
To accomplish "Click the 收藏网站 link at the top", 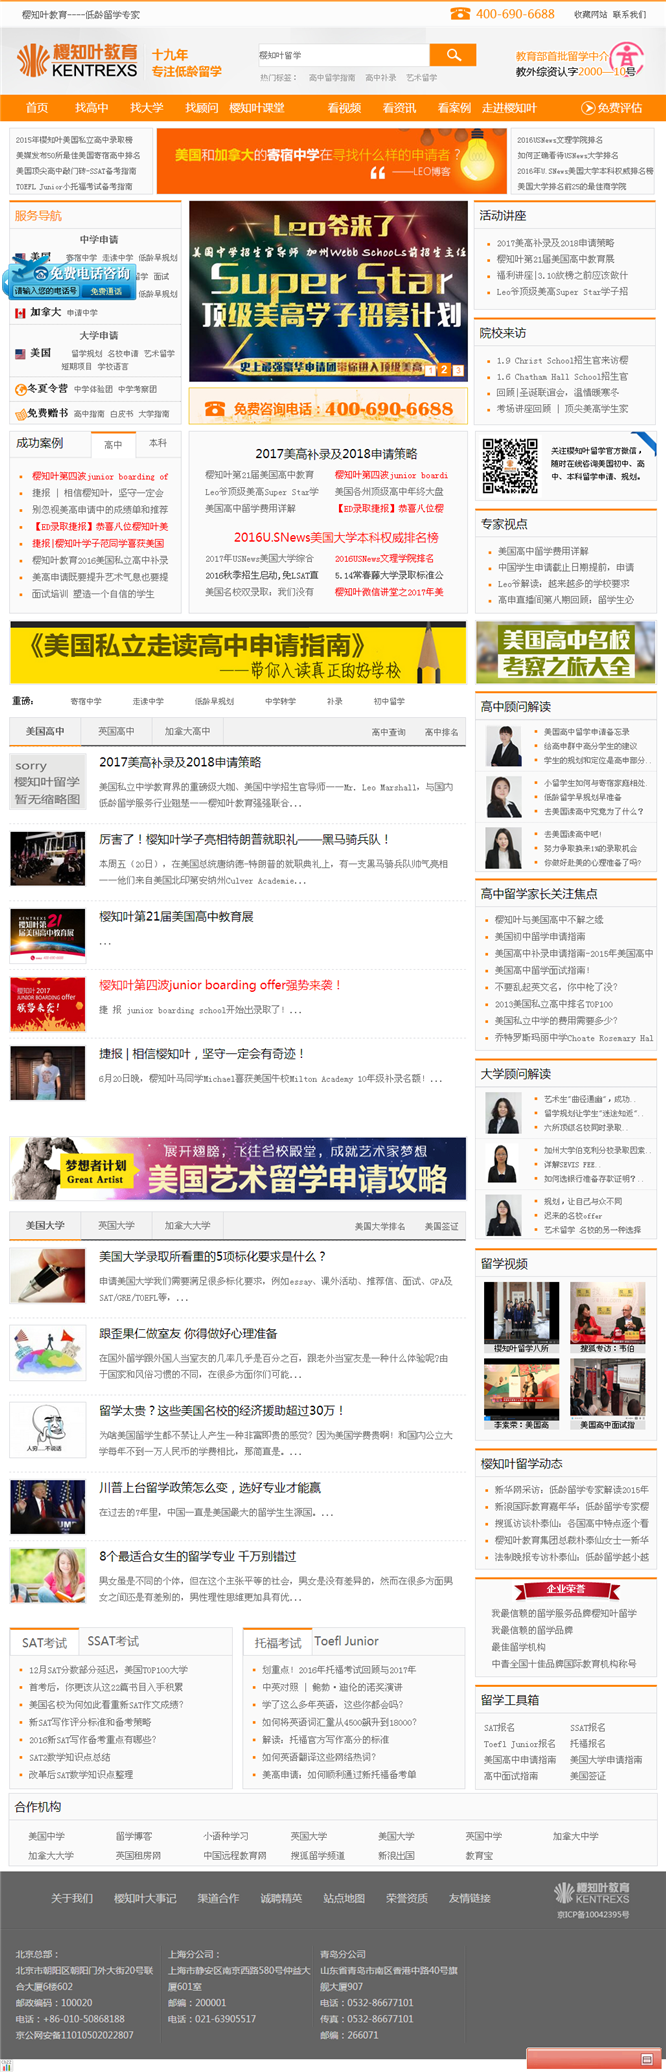I will click(x=590, y=15).
